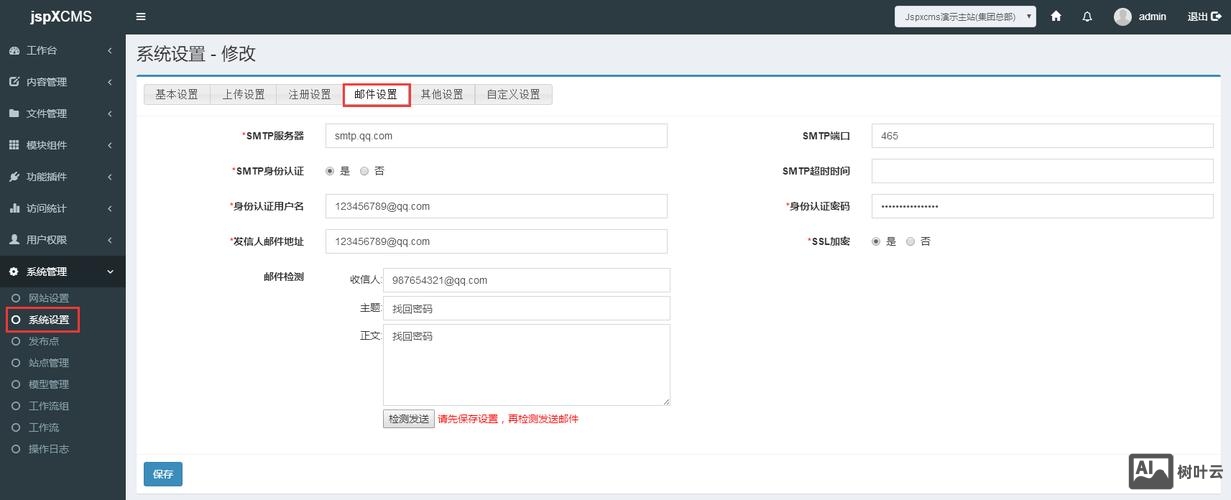This screenshot has height=500, width=1231.
Task: Toggle the sidebar hamburger menu icon
Action: pos(140,17)
